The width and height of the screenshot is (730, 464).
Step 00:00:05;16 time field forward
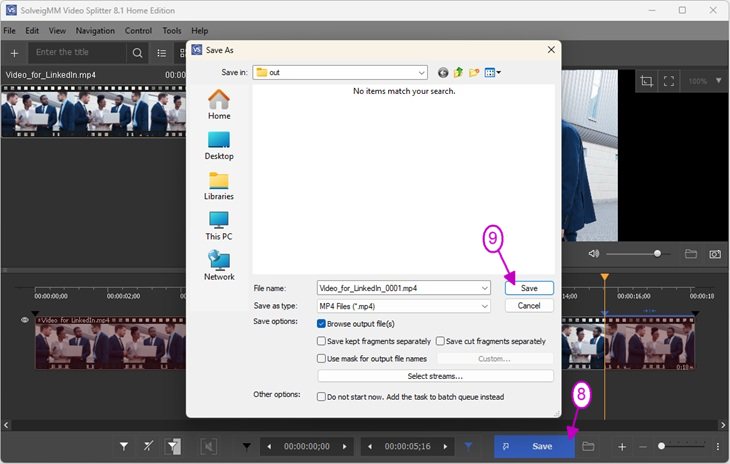click(445, 447)
